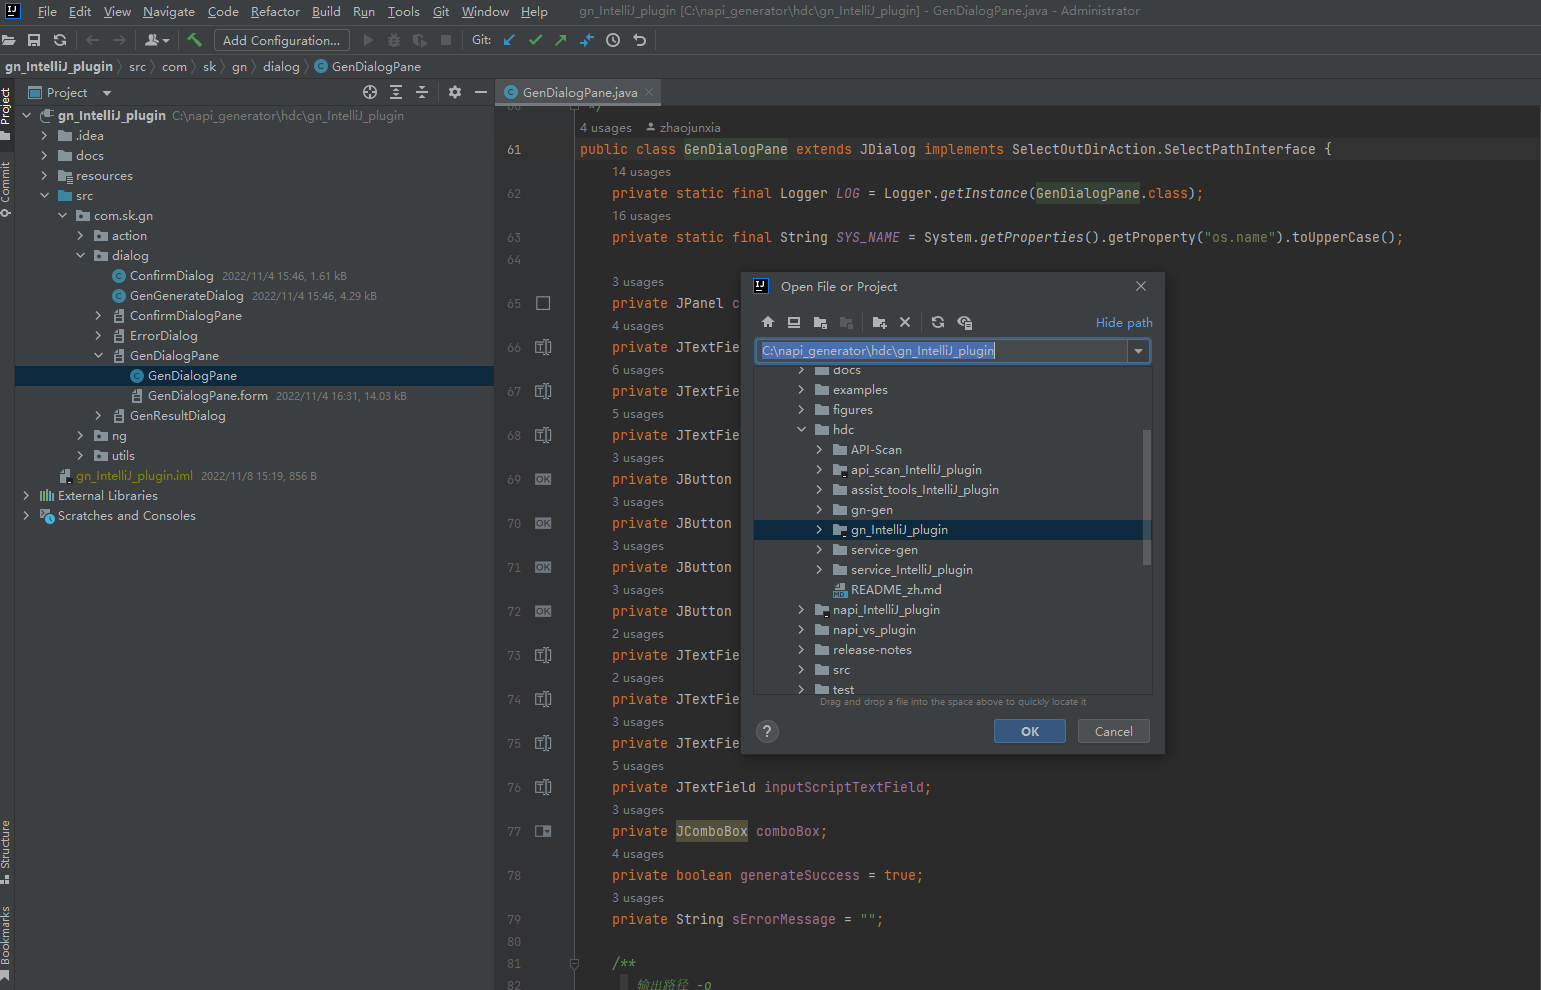Click the Git Commit checkmark icon

point(535,40)
